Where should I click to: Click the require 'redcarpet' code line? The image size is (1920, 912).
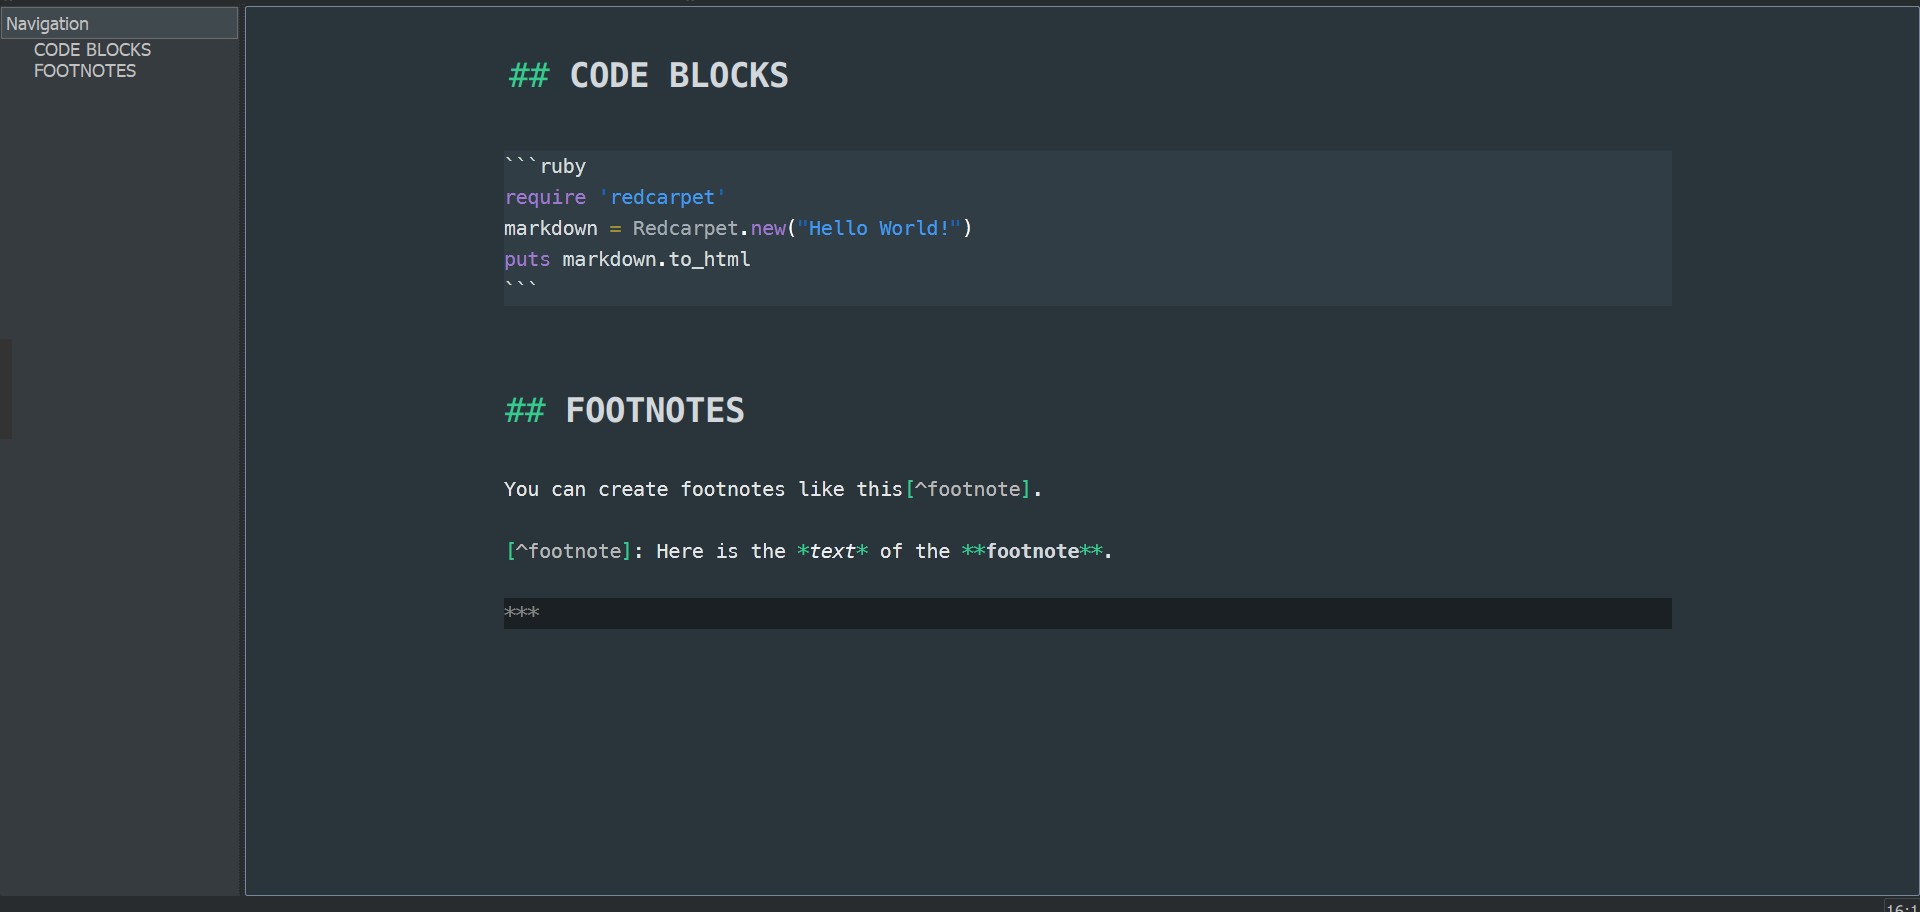[x=615, y=197]
